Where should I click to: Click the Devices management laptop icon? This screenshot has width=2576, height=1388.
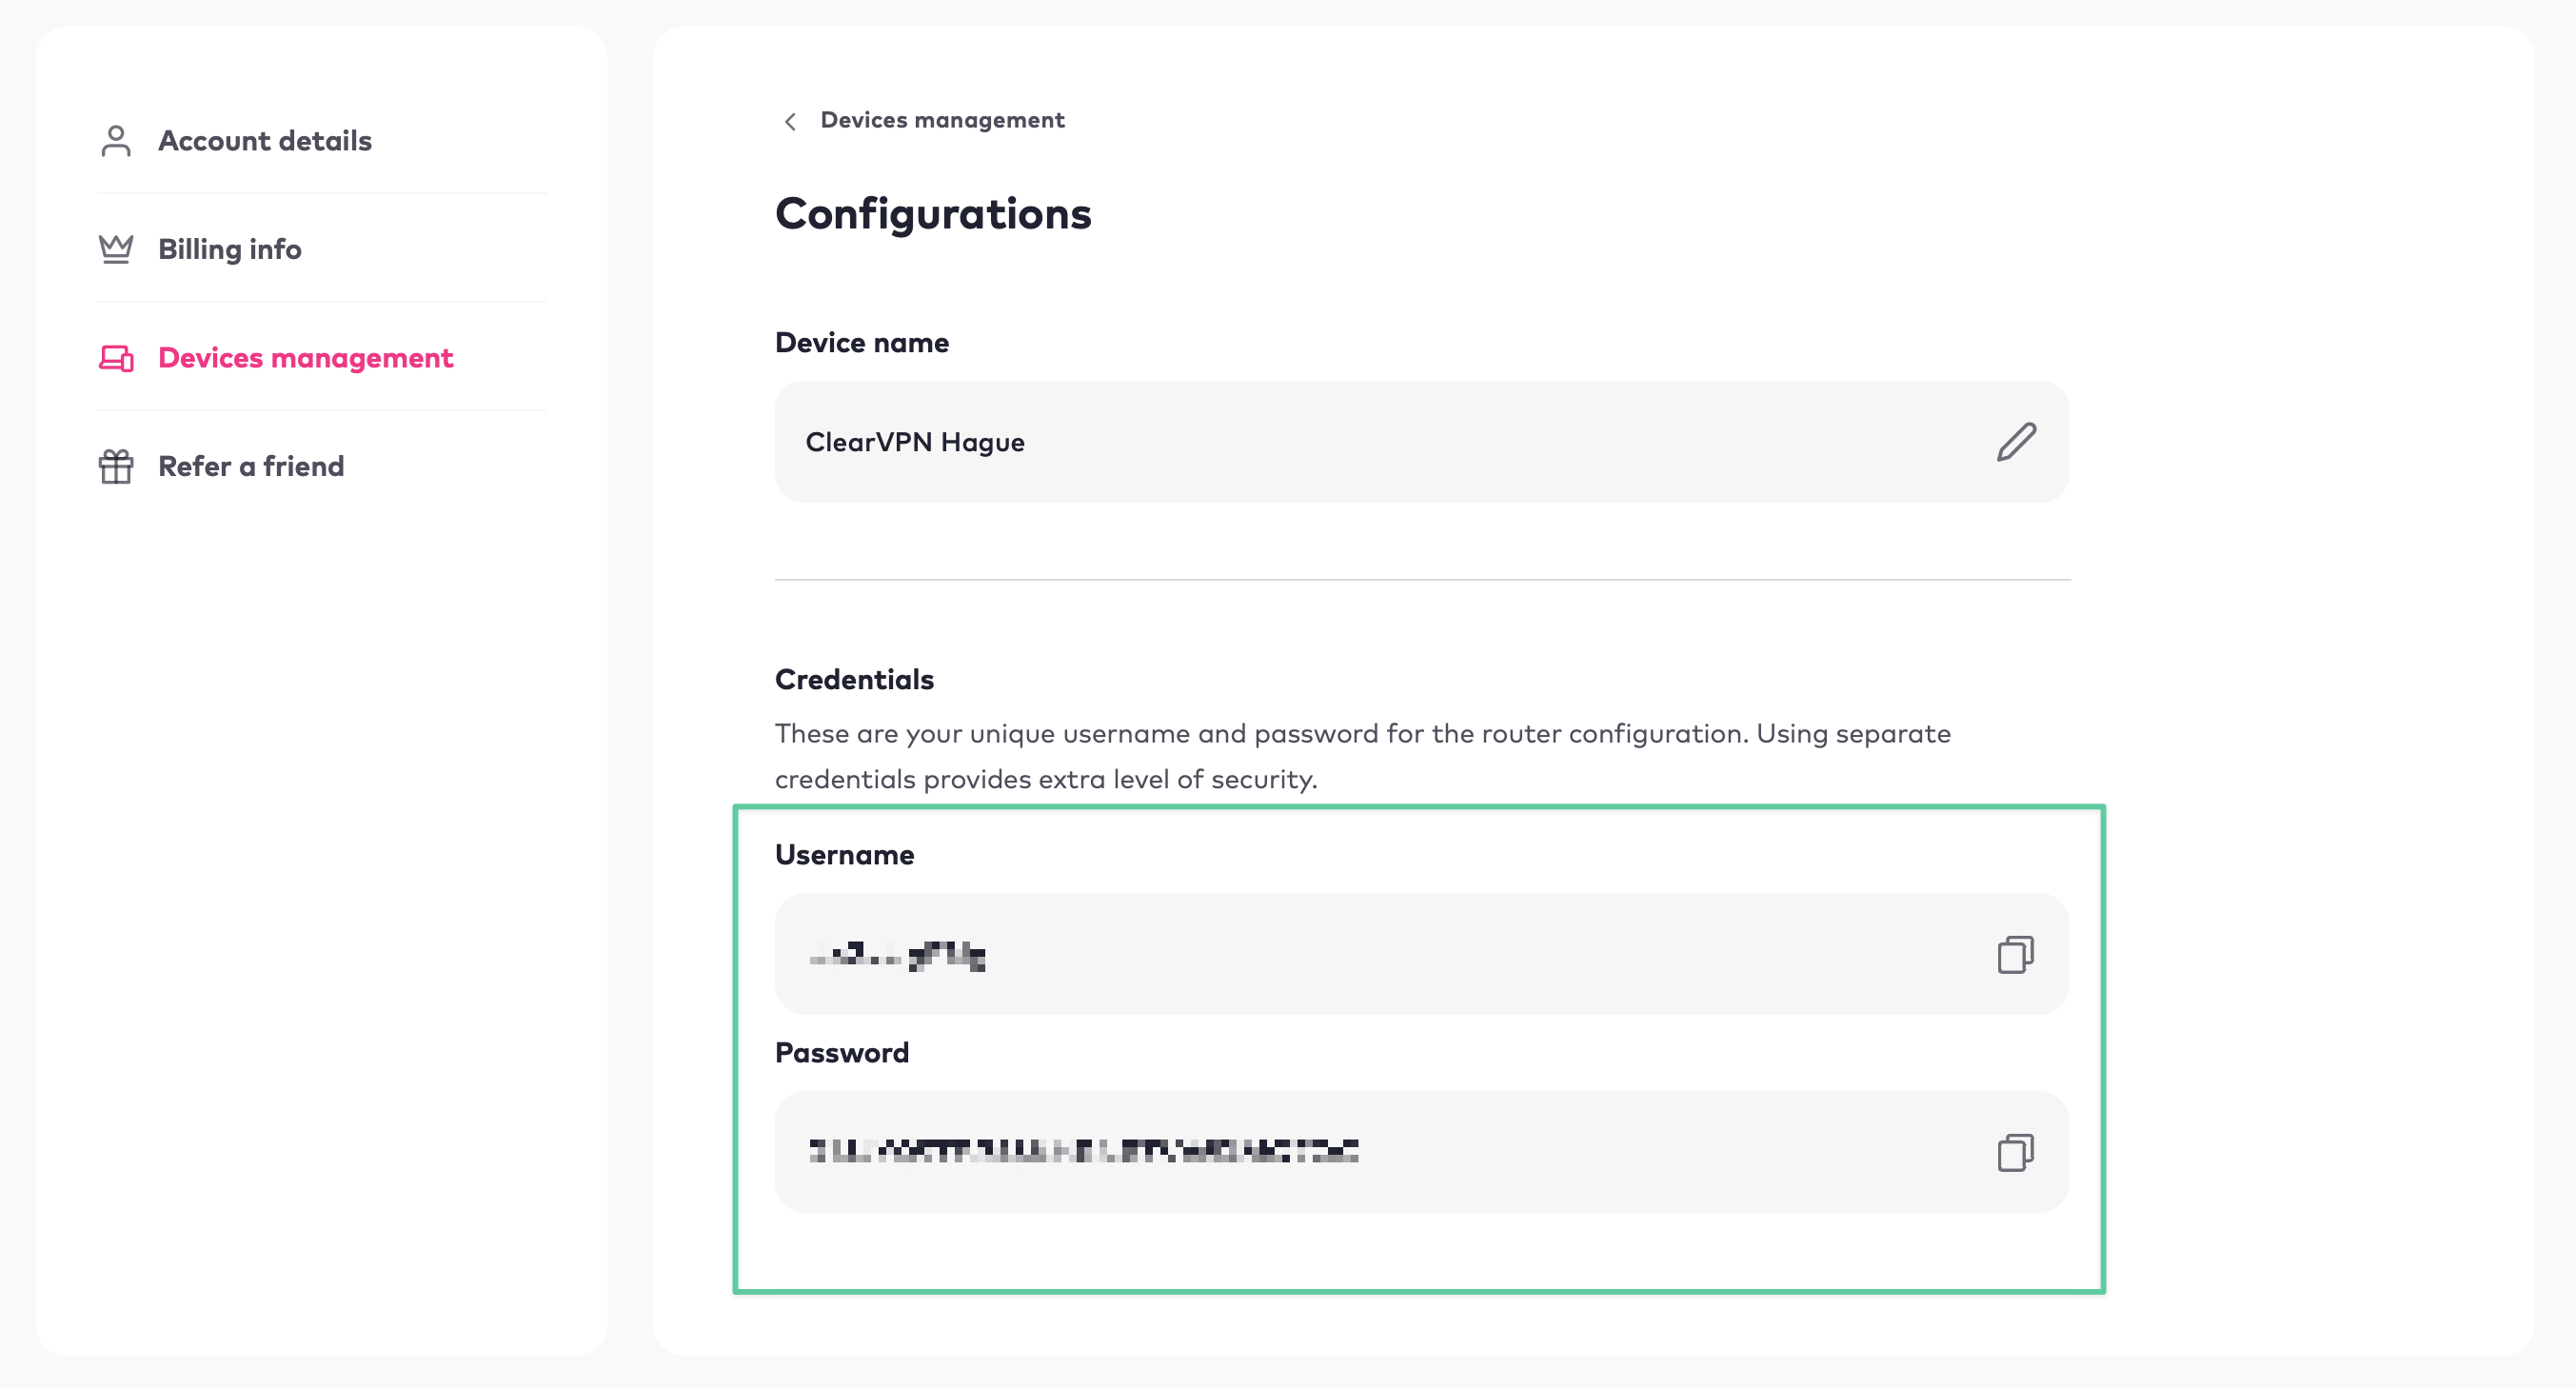[116, 358]
